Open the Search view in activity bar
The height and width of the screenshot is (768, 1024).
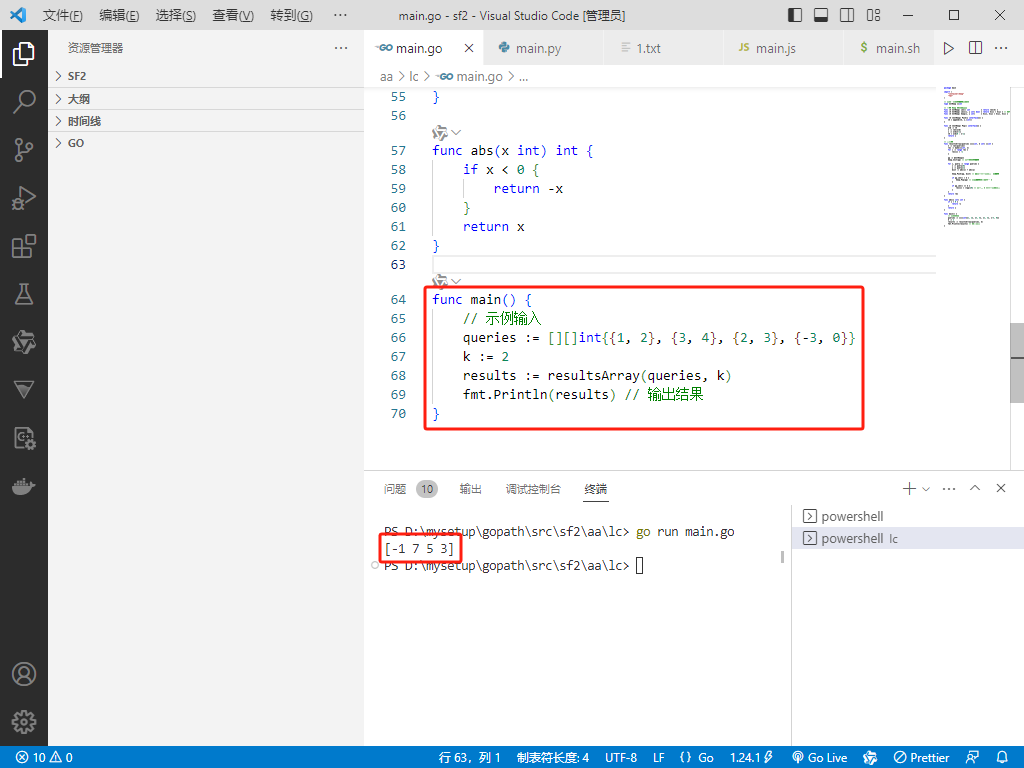[x=24, y=102]
